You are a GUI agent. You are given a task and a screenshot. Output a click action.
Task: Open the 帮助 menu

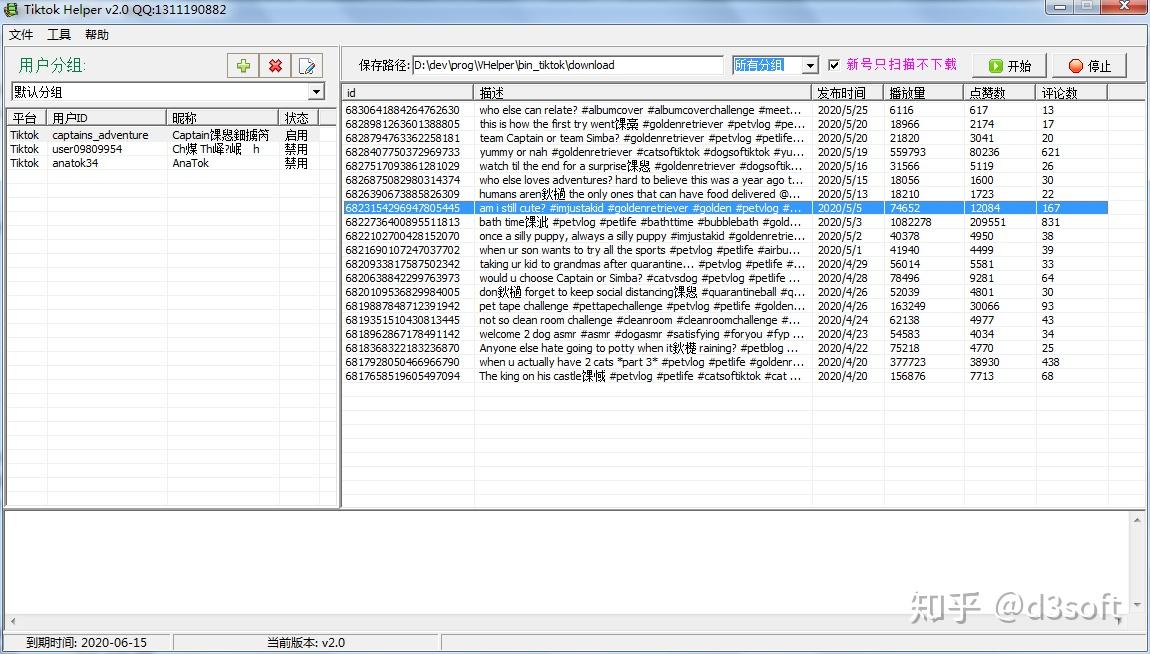[97, 34]
